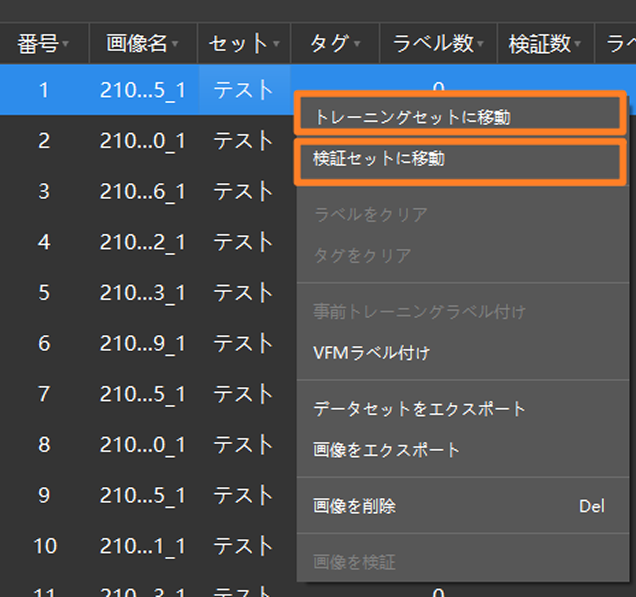Viewport: 636px width, 597px height.
Task: Select データセットをエクスポート menu item
Action: pyautogui.click(x=463, y=409)
